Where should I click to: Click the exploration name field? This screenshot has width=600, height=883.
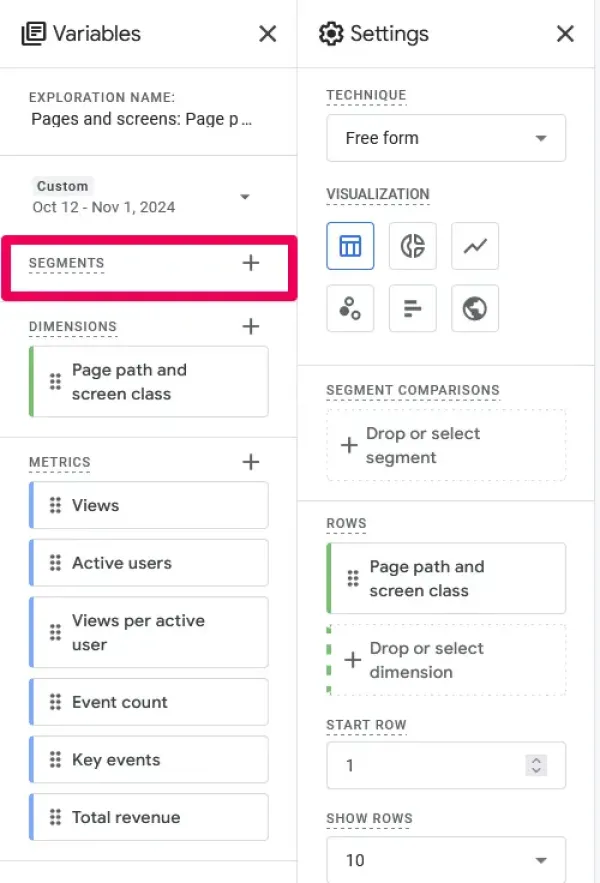pyautogui.click(x=142, y=119)
